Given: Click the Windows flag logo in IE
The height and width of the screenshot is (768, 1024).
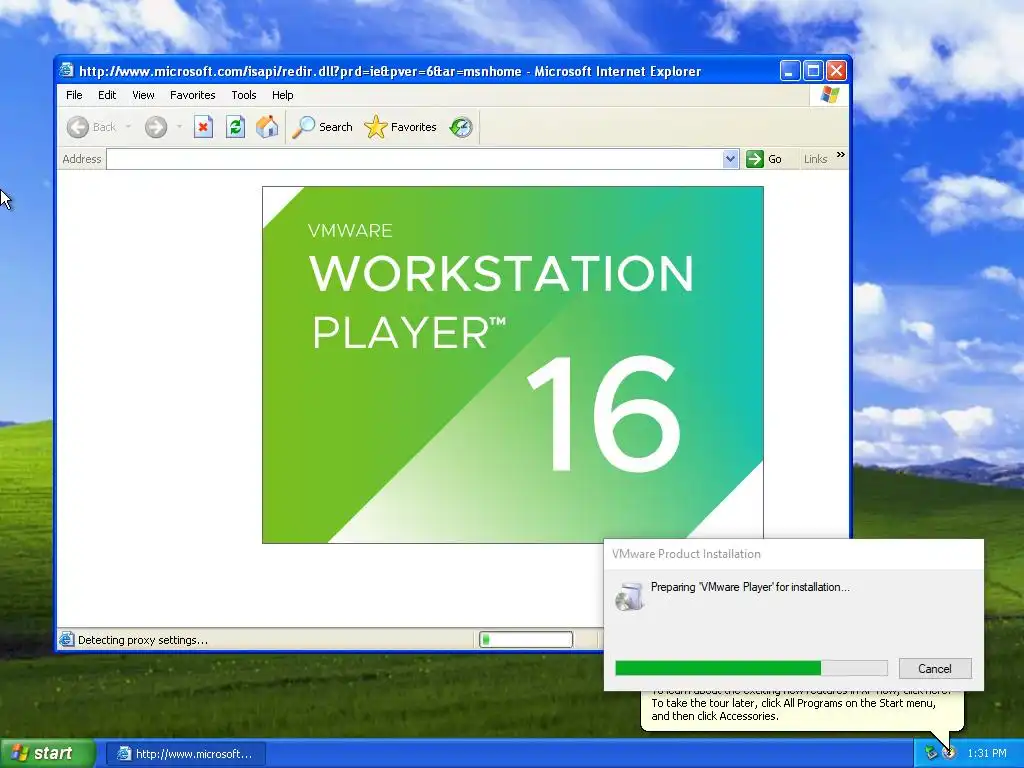Looking at the screenshot, I should [x=829, y=95].
